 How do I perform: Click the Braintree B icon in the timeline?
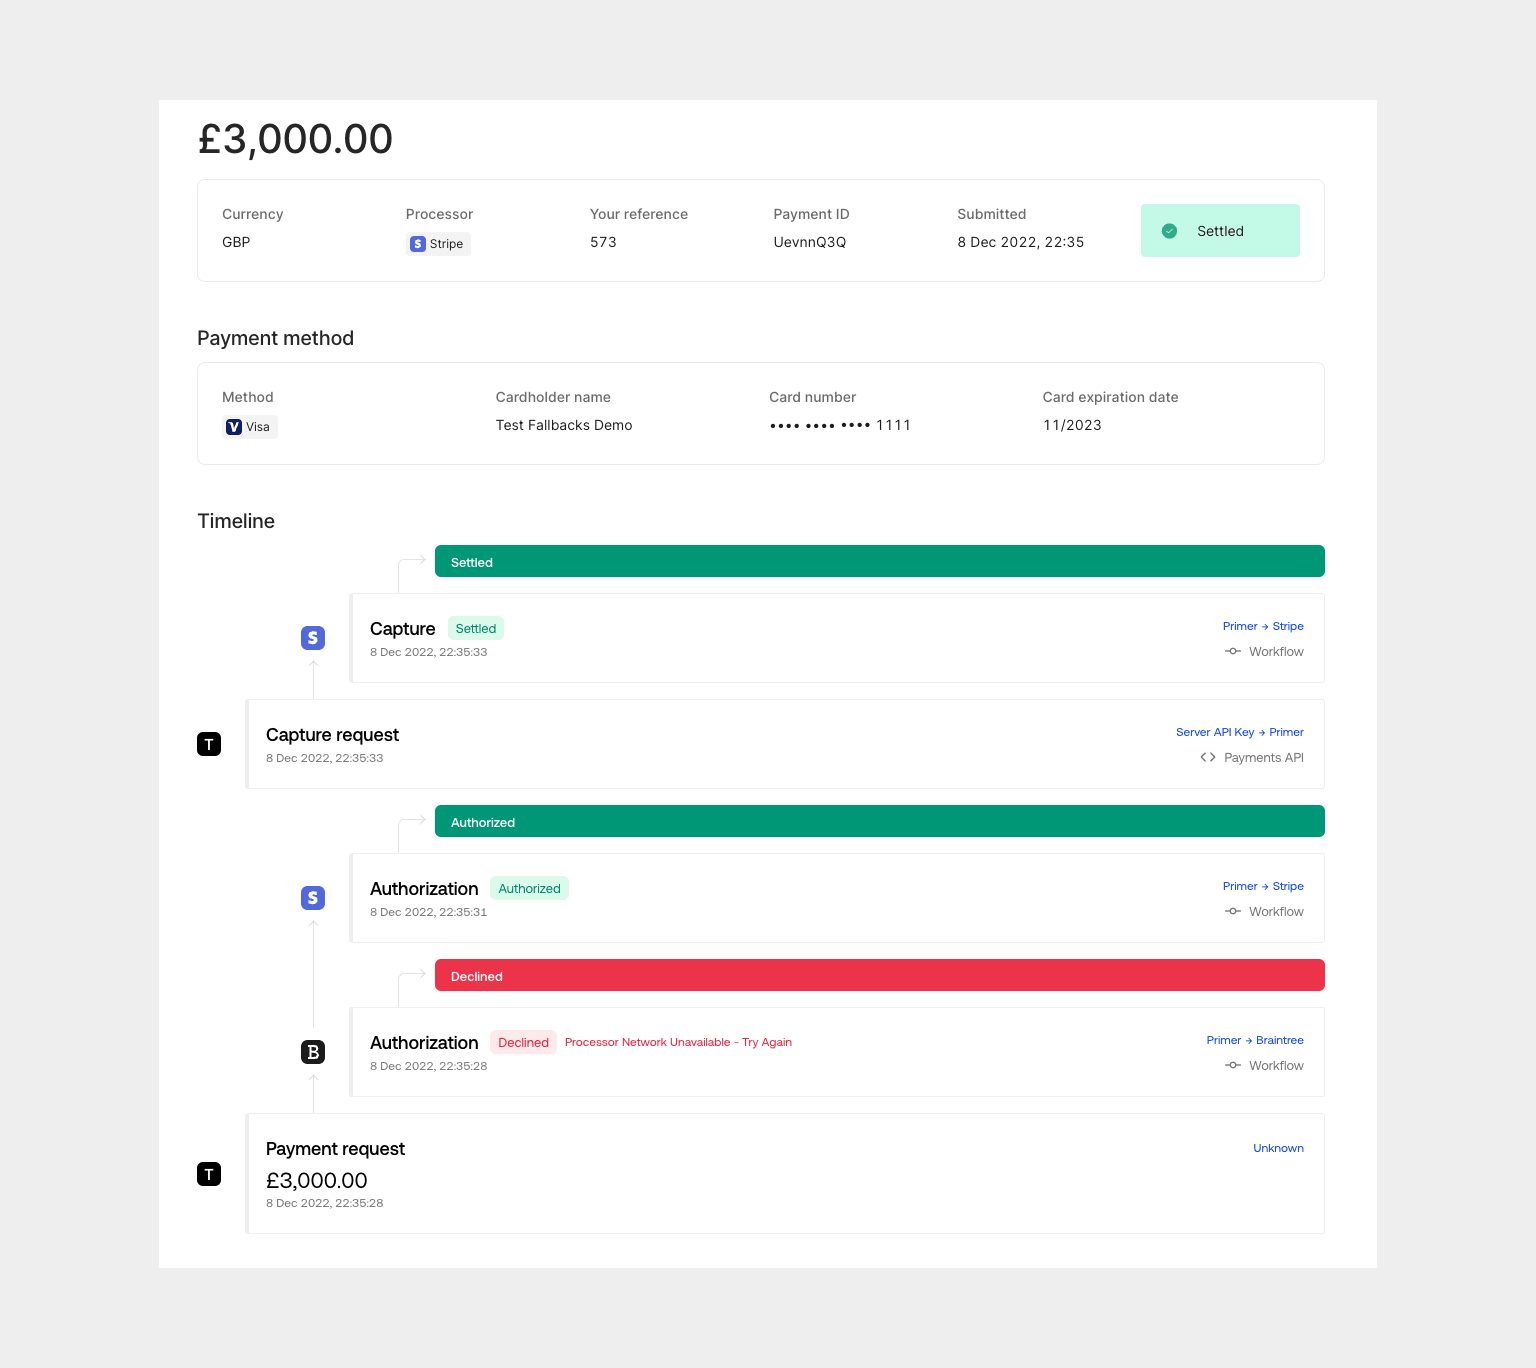coord(313,1052)
